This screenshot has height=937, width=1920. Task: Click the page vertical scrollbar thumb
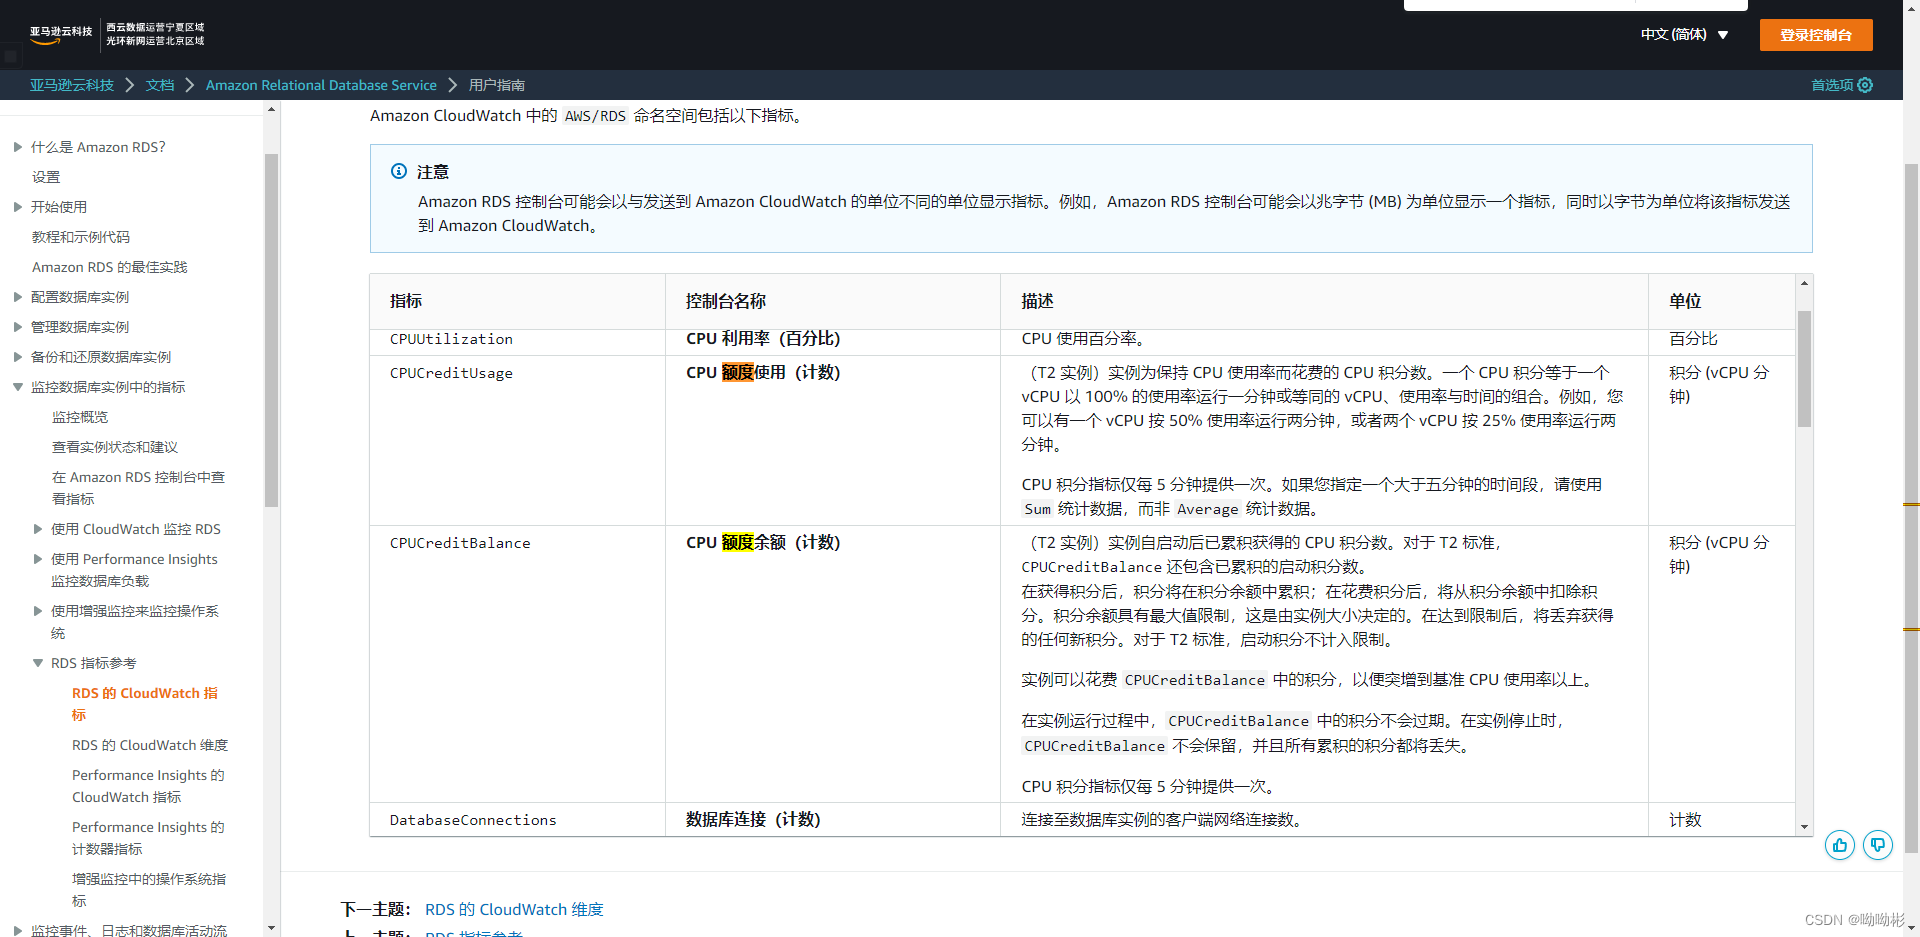click(x=1911, y=508)
